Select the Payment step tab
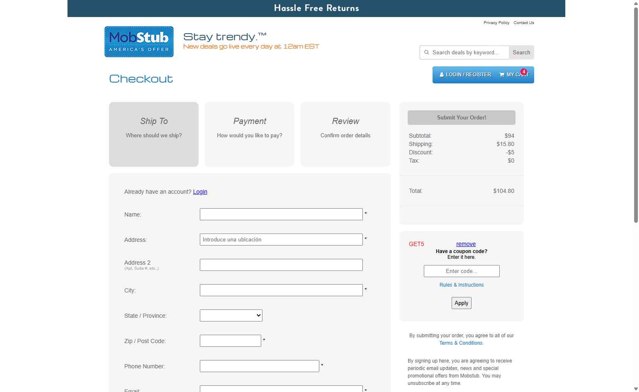Screen dimensions: 639x392 pyautogui.click(x=249, y=134)
